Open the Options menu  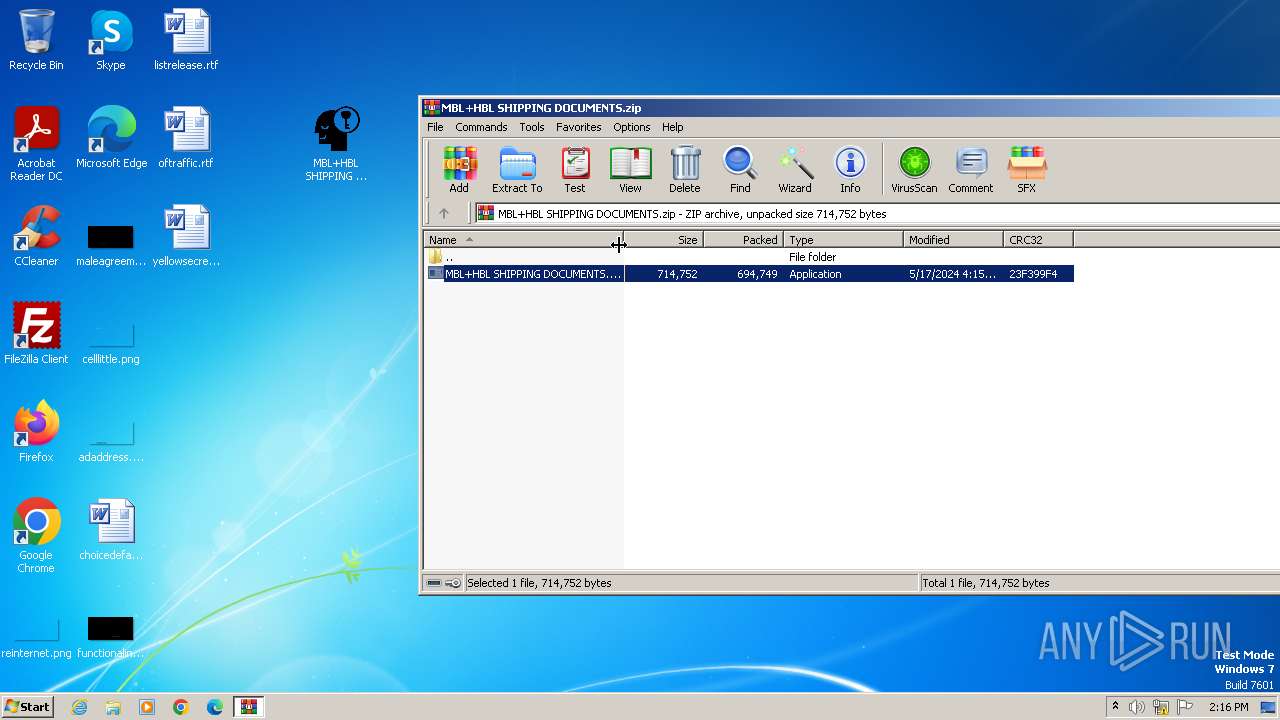coord(632,127)
